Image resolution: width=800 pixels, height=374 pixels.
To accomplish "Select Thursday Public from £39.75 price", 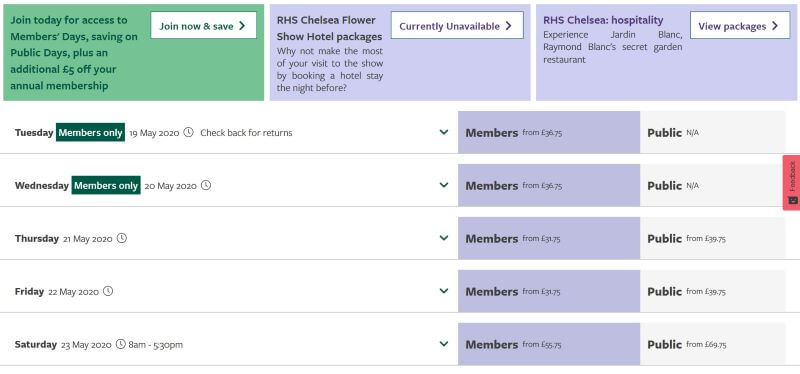I will 713,238.
